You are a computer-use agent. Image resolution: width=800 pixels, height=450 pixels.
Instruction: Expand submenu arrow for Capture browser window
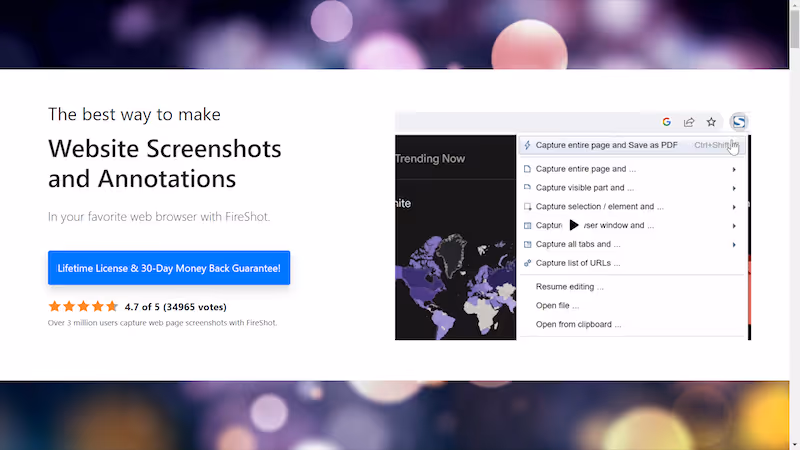(x=734, y=226)
